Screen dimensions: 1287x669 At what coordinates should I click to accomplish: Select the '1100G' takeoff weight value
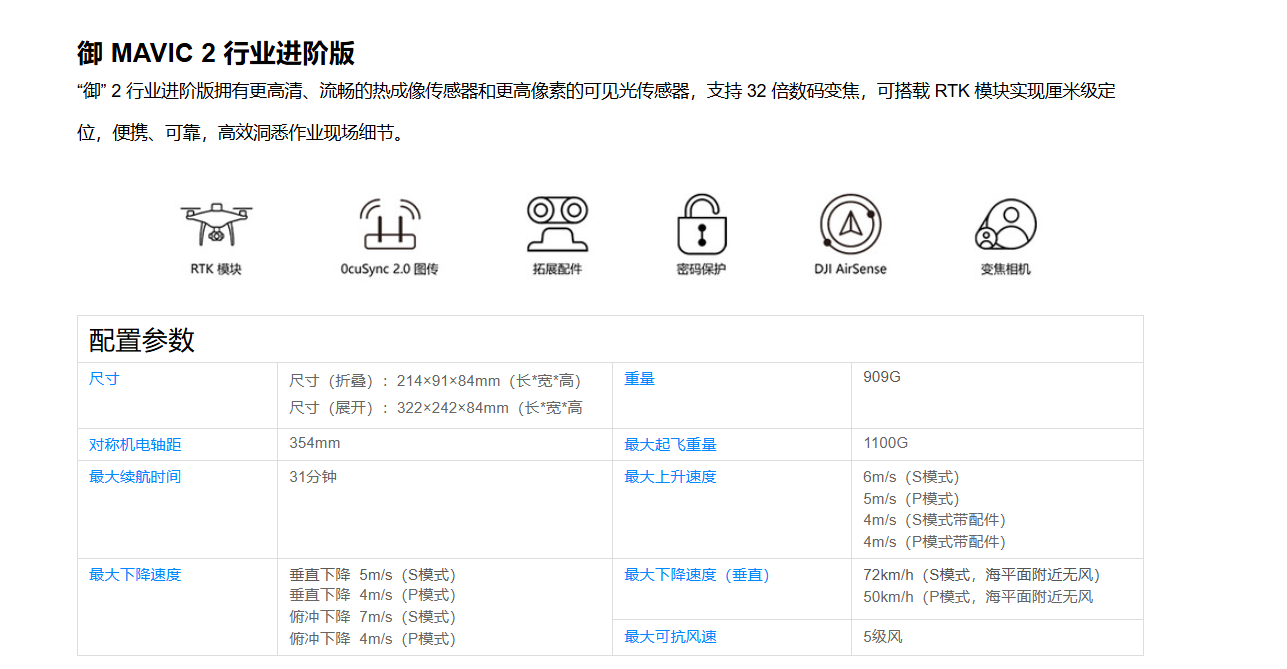click(x=886, y=443)
